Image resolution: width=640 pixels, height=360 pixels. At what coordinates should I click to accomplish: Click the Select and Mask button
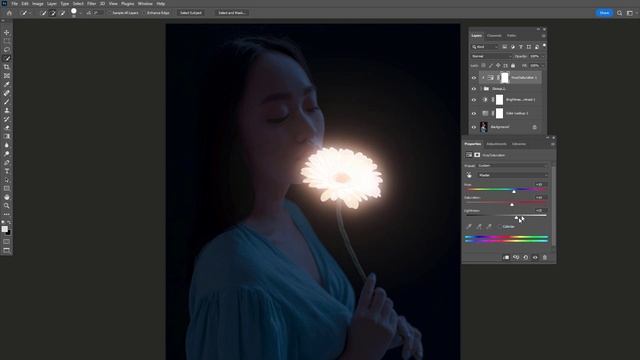[231, 13]
